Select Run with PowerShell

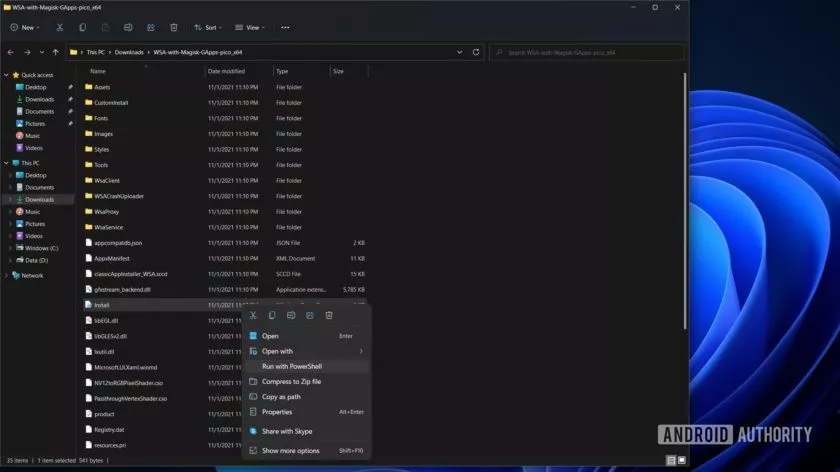tap(292, 366)
